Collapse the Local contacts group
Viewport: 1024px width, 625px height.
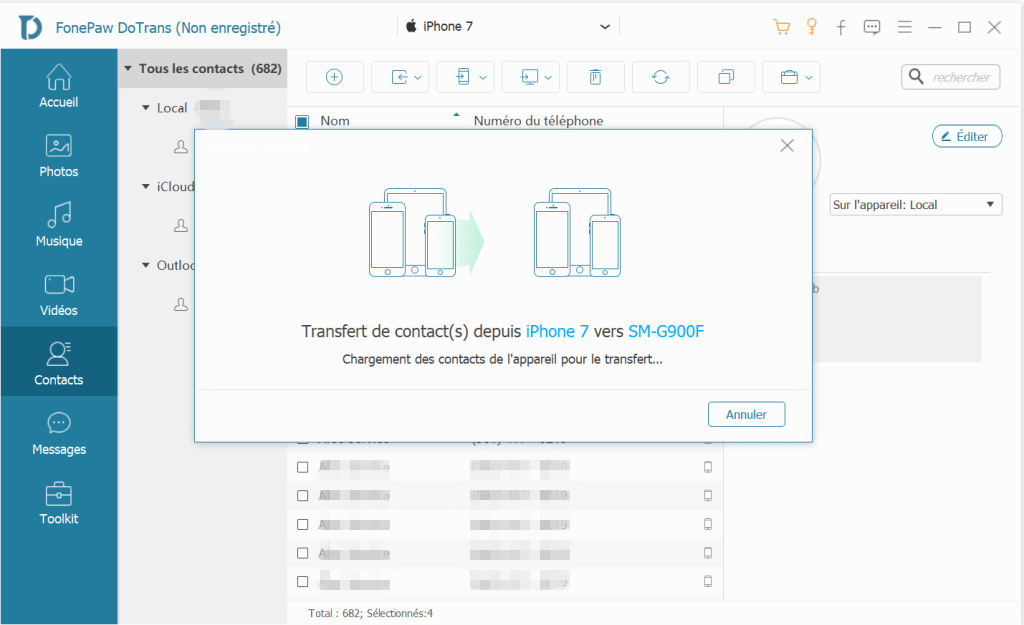pos(146,108)
